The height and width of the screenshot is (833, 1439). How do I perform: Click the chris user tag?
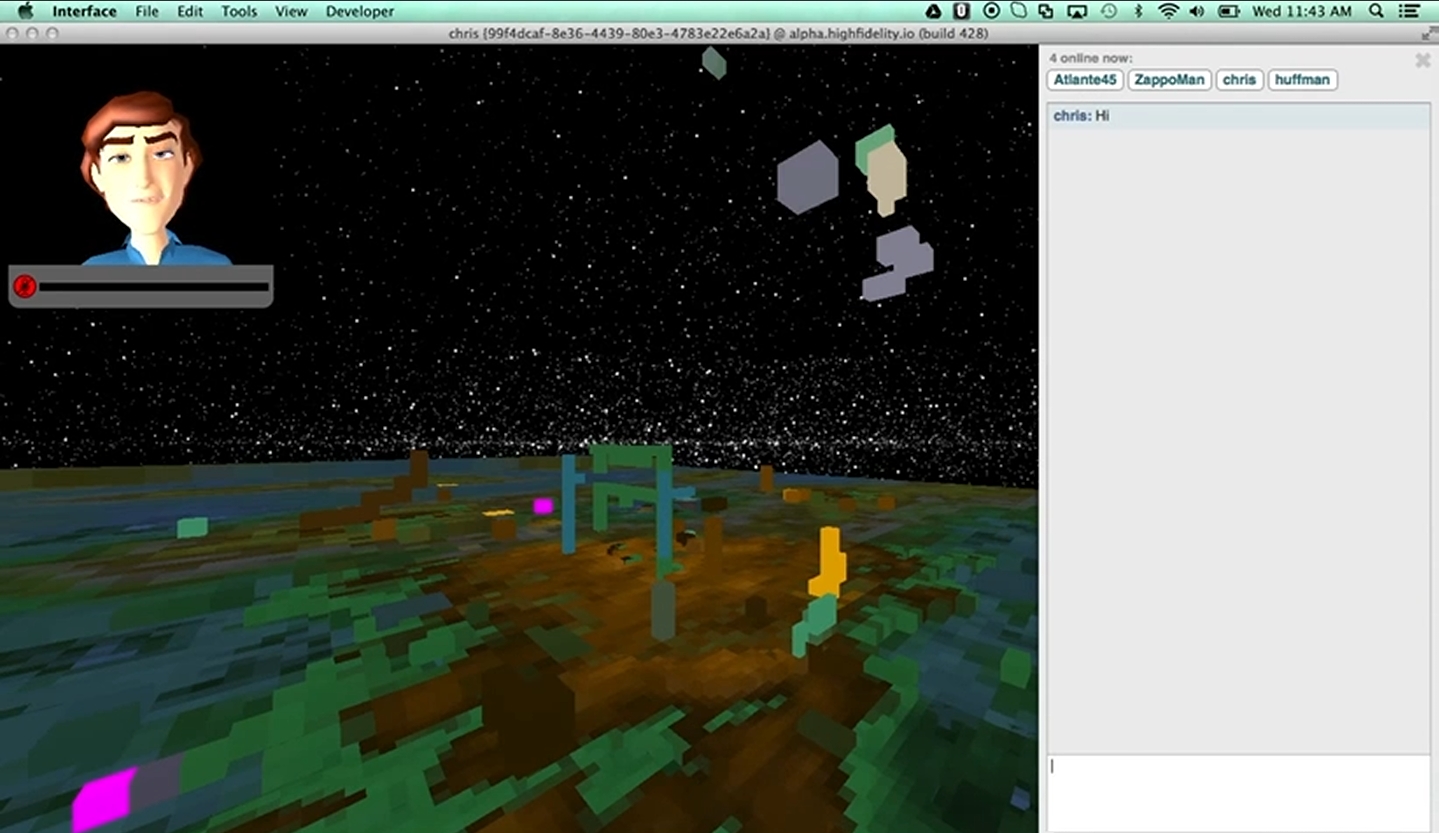[1239, 80]
